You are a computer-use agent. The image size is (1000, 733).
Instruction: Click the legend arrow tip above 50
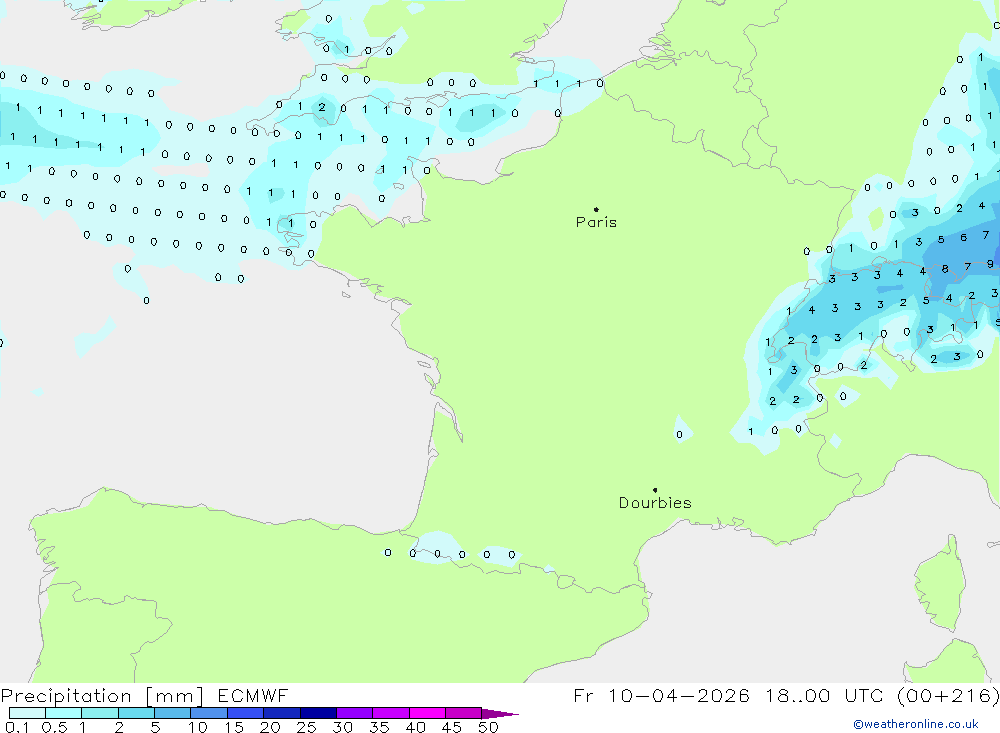point(500,714)
